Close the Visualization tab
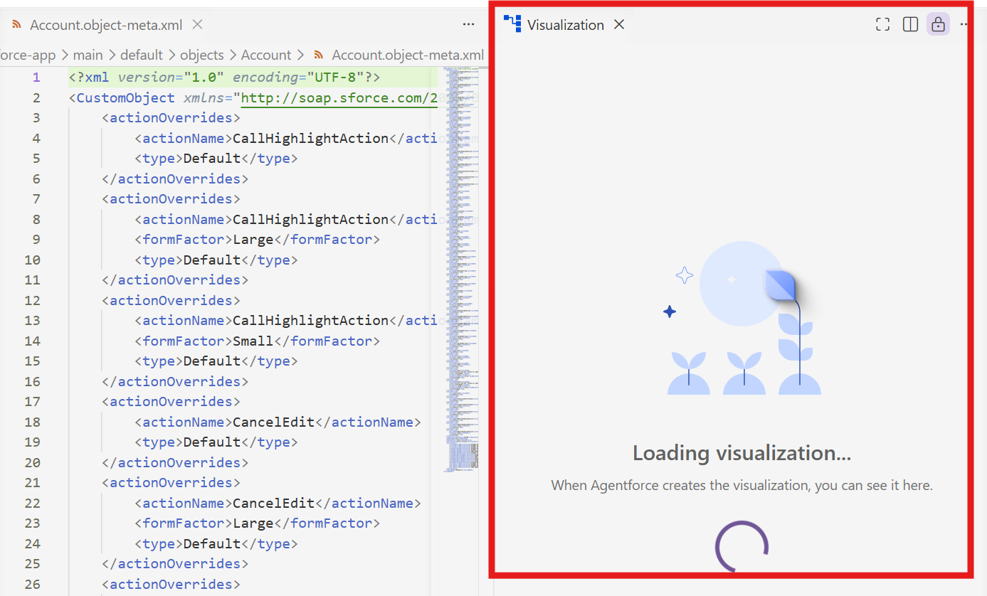The image size is (987, 596). 619,25
